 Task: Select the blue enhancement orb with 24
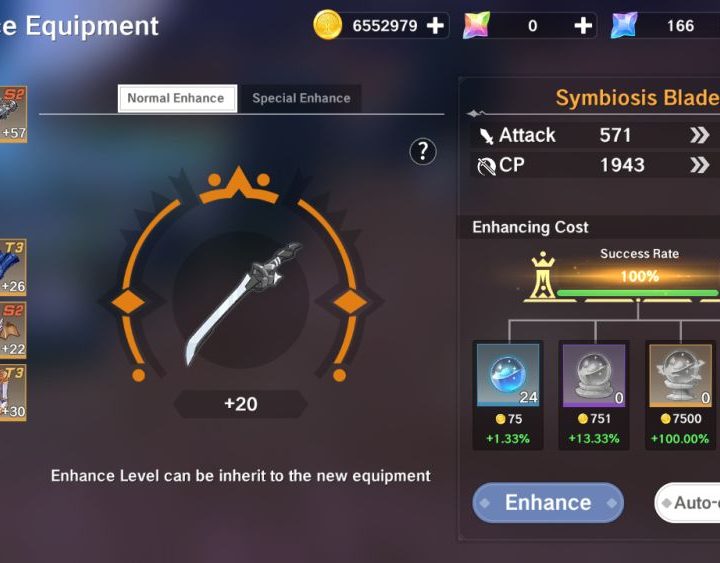click(x=508, y=375)
